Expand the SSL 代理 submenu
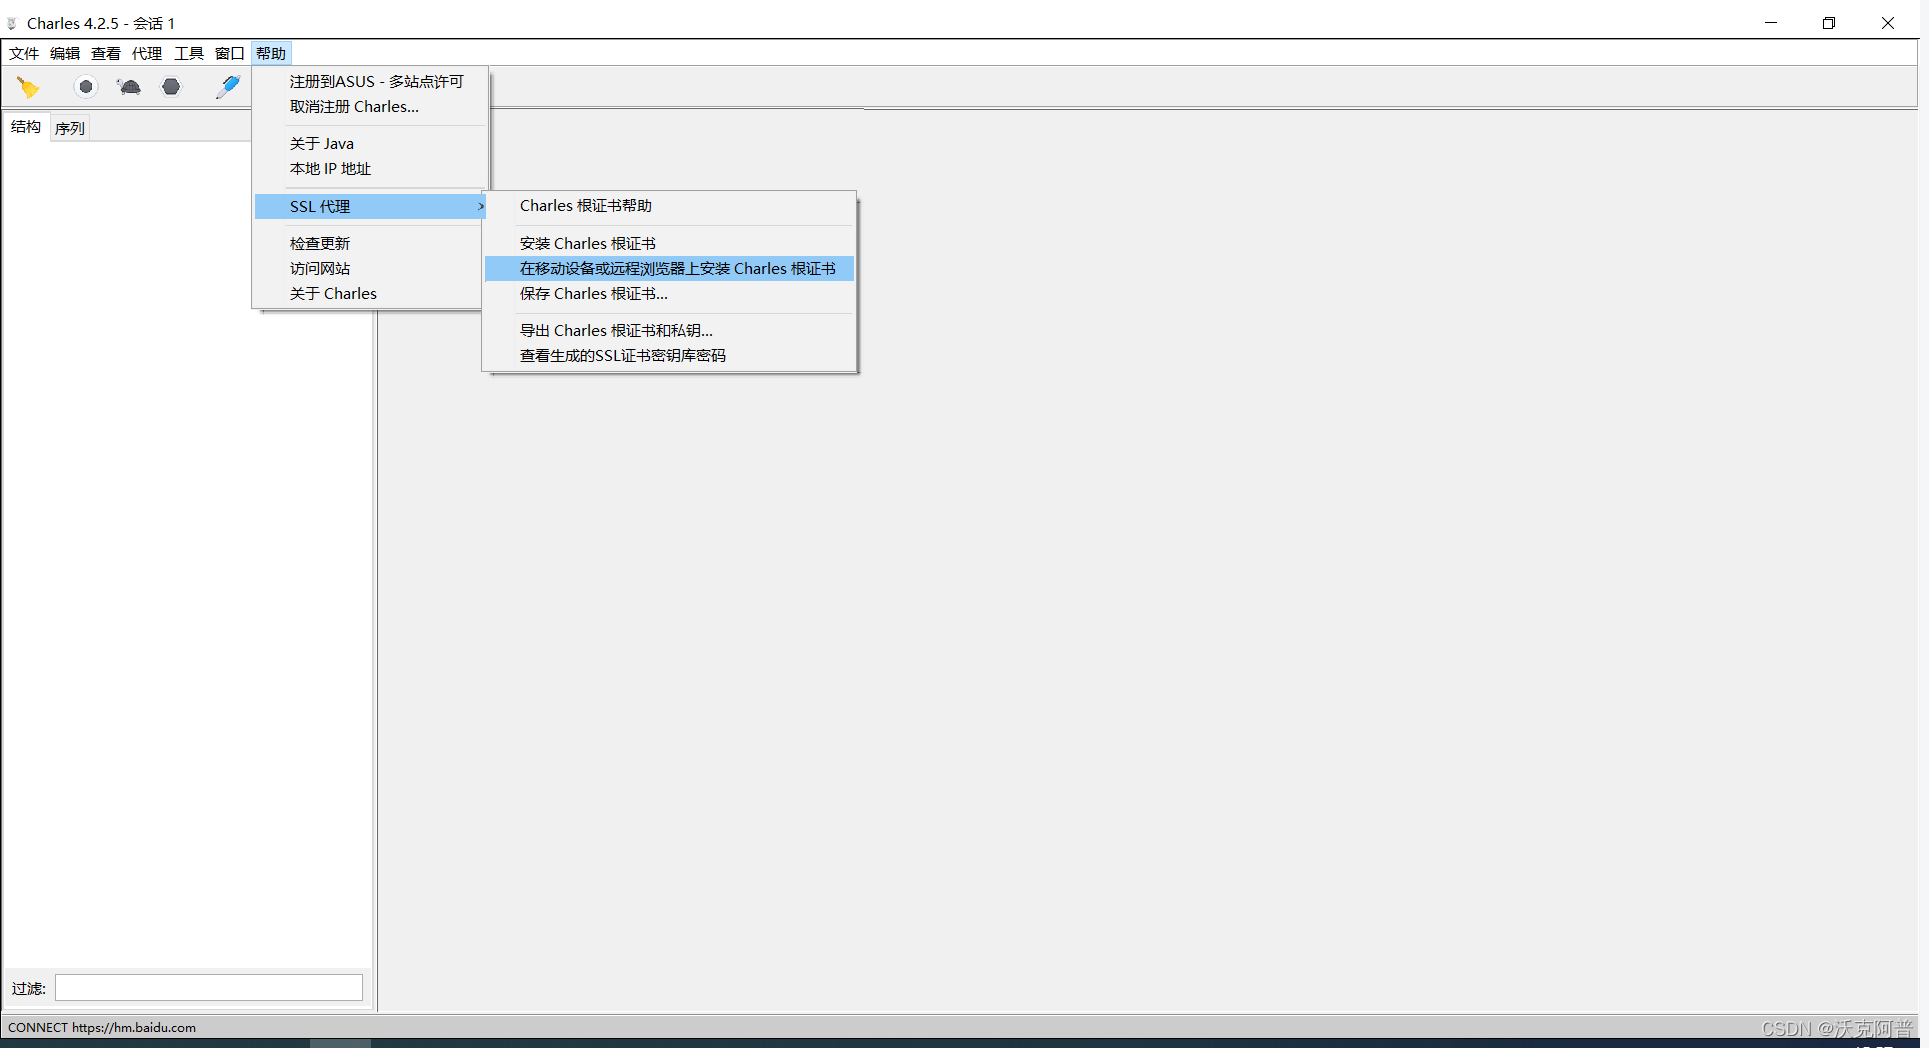The width and height of the screenshot is (1929, 1048). click(x=370, y=206)
